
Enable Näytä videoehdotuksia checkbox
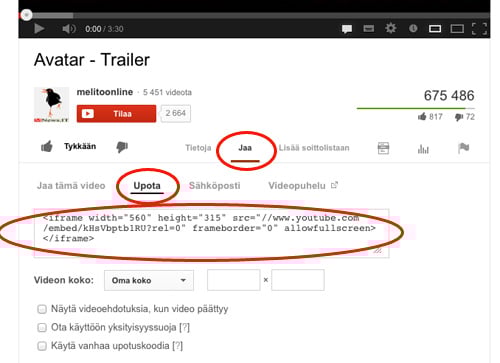point(42,309)
